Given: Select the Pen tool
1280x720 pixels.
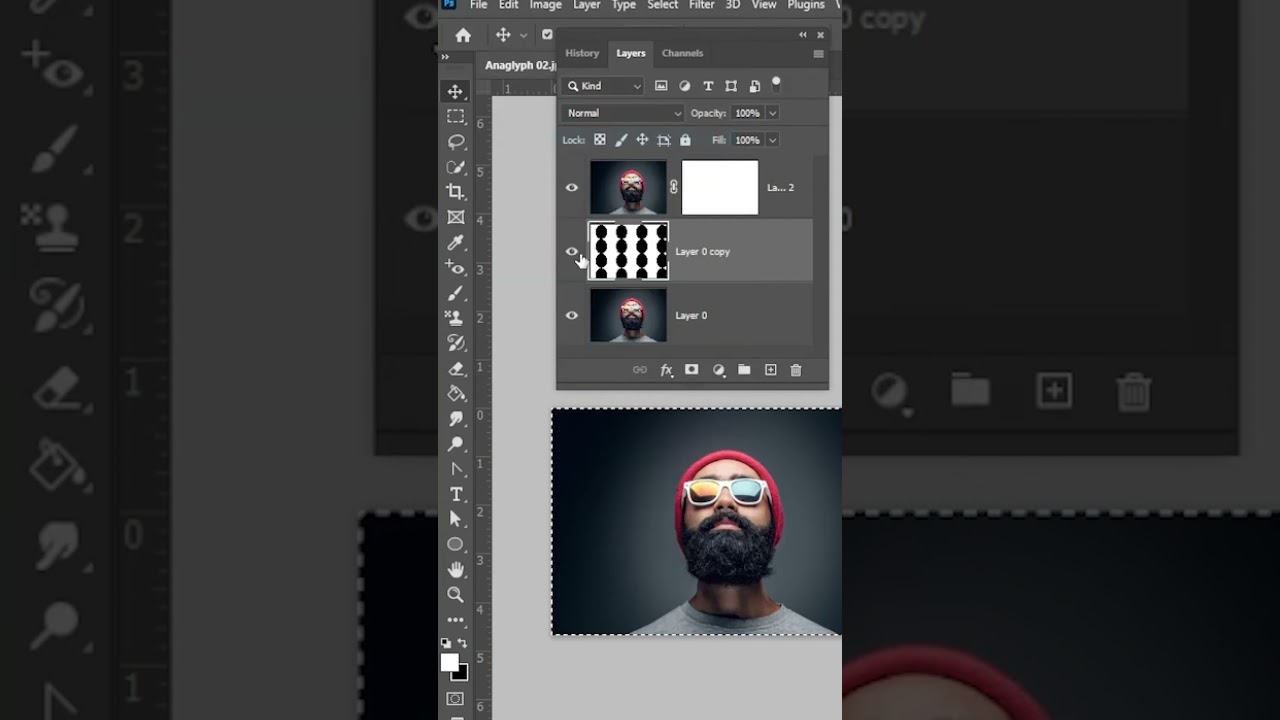Looking at the screenshot, I should (455, 469).
